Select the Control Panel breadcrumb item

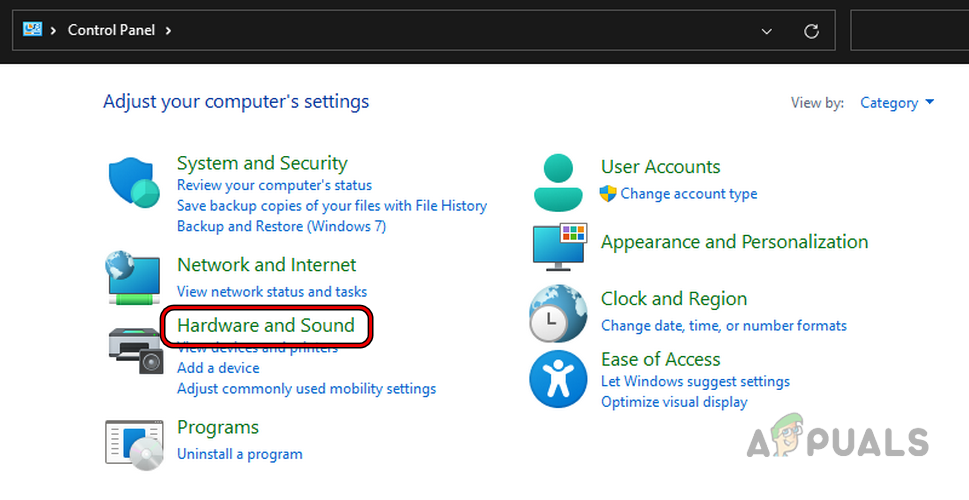110,30
